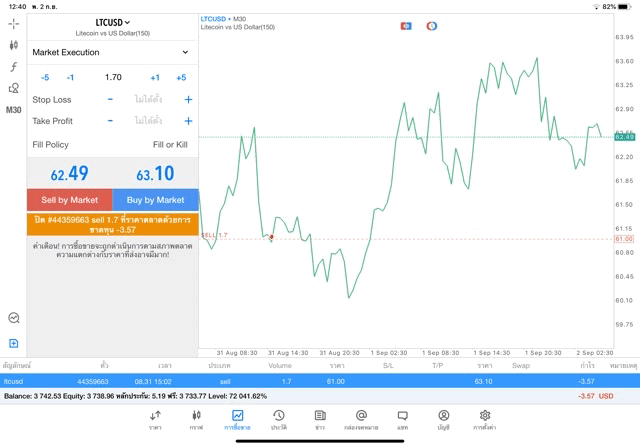Open the History tab icon
This screenshot has width=640, height=447.
point(278,419)
